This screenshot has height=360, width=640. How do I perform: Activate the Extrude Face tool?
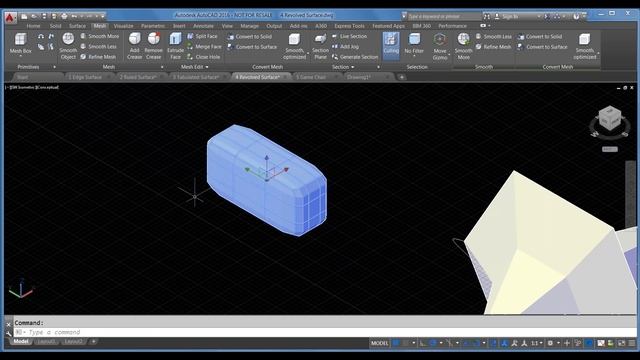[x=176, y=46]
